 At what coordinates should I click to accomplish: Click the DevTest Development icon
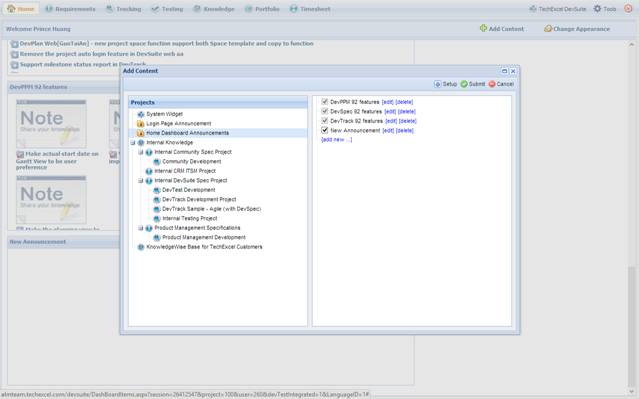[156, 190]
